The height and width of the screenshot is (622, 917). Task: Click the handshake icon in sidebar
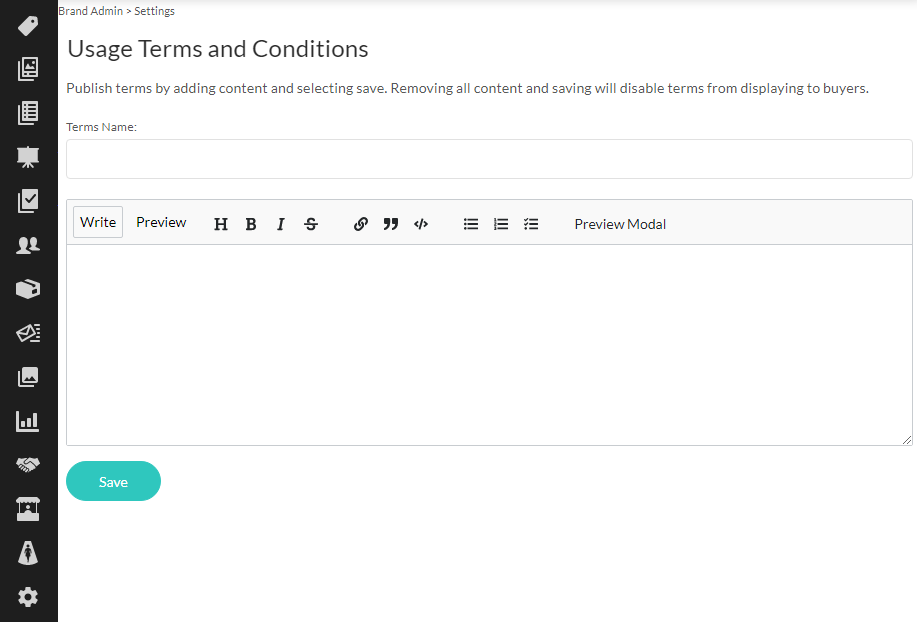pos(28,465)
